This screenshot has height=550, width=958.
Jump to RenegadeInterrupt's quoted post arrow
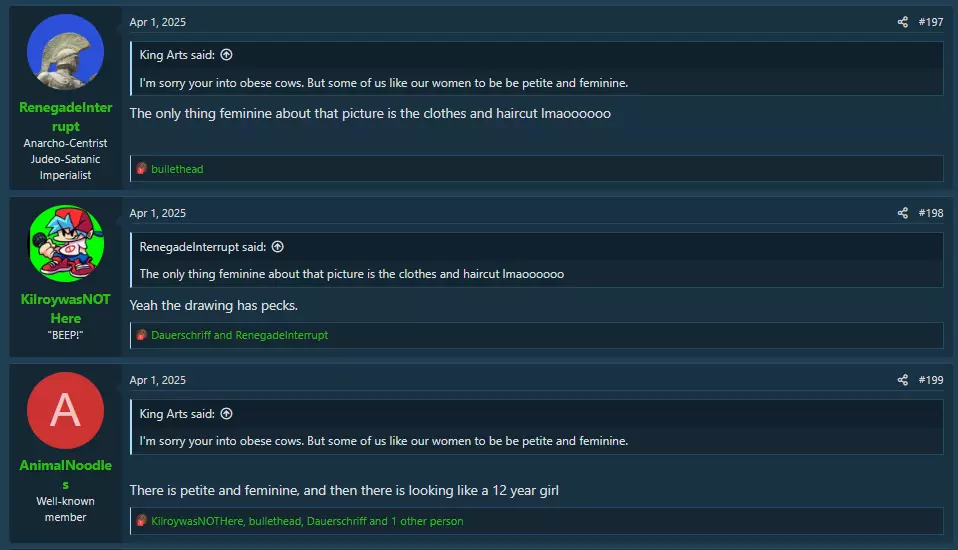pos(277,247)
